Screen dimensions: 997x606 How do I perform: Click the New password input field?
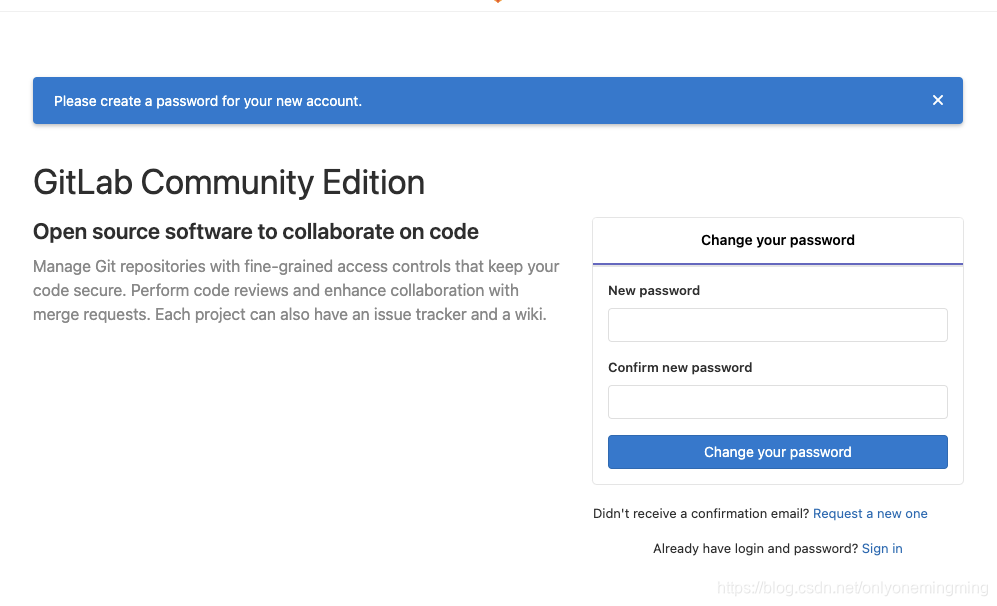[778, 325]
